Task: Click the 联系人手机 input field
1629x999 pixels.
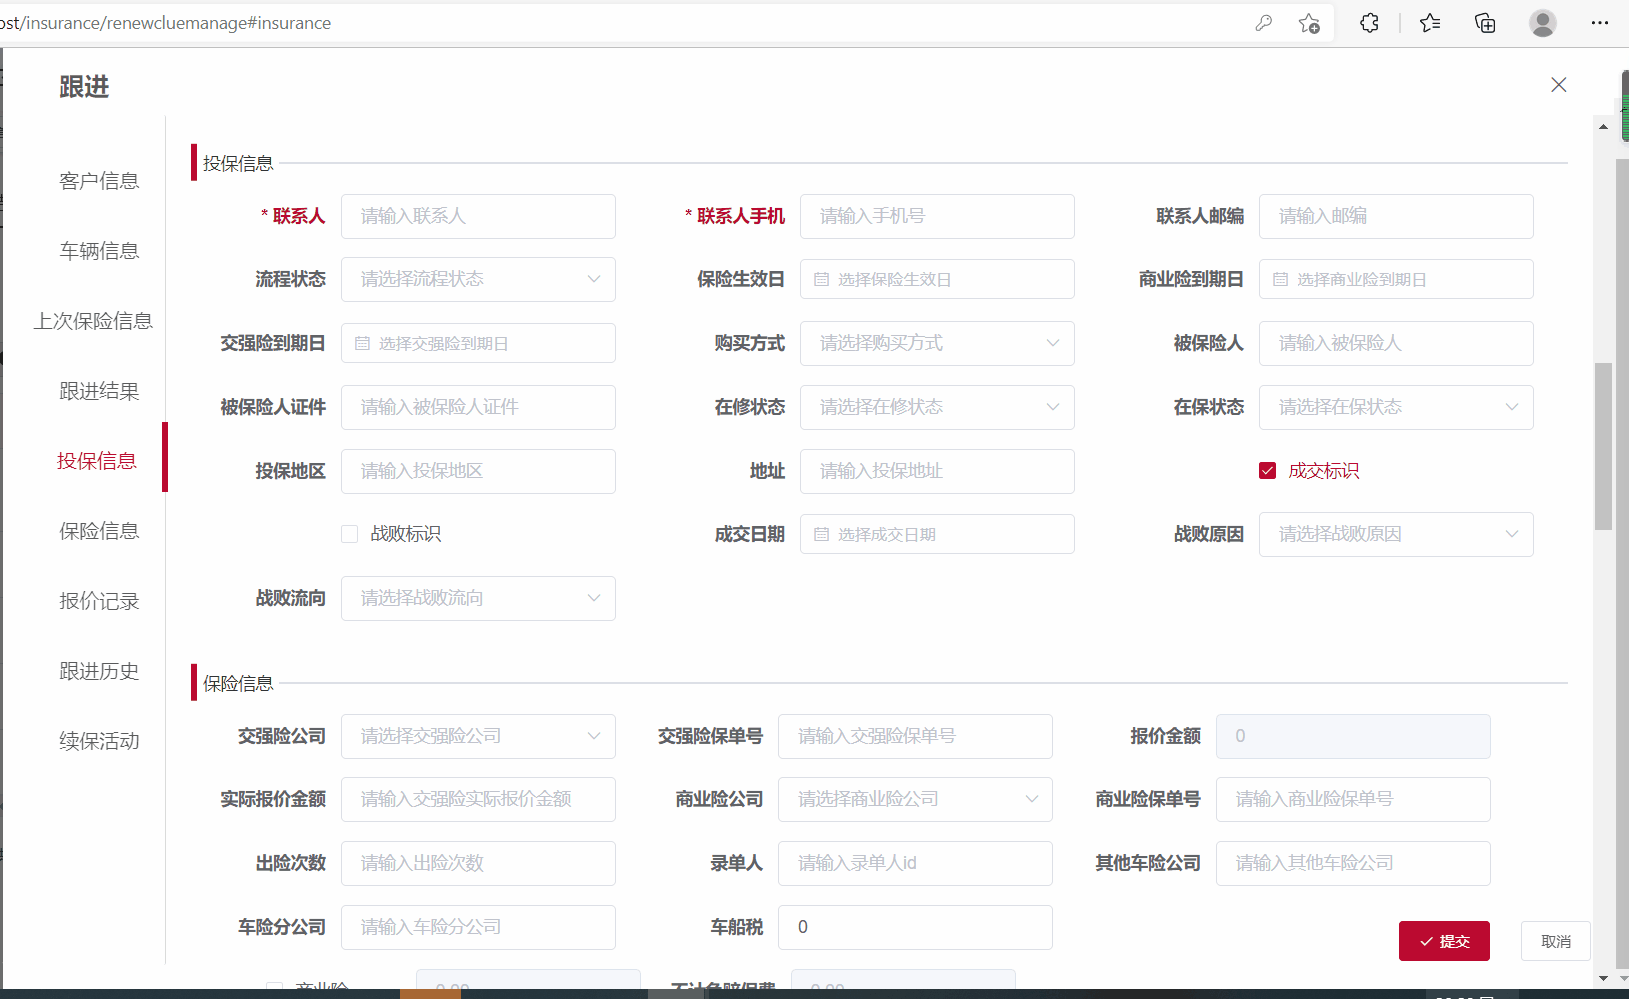Action: coord(937,216)
